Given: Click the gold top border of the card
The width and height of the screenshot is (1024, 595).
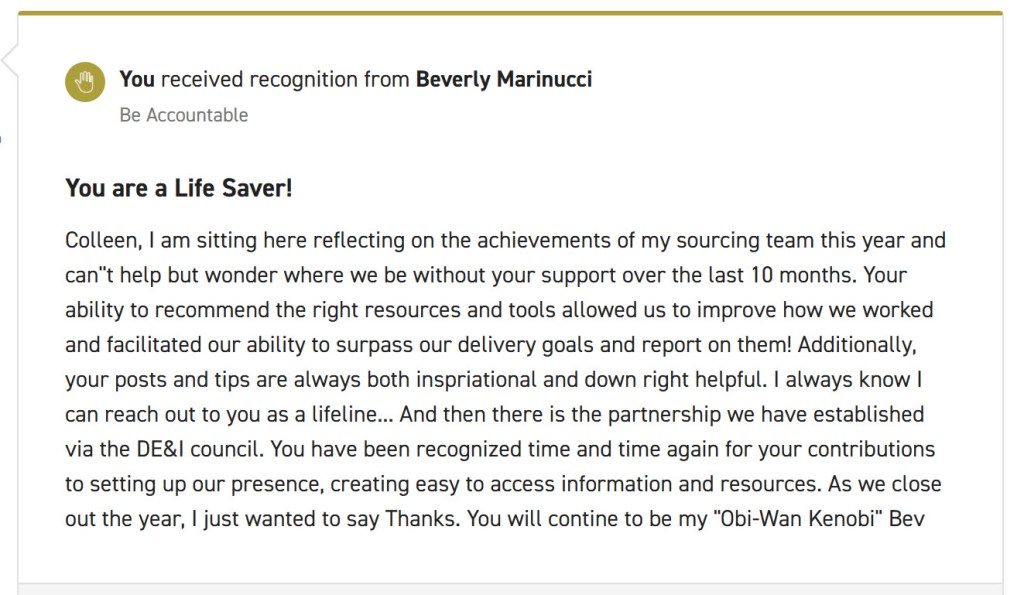Looking at the screenshot, I should [x=510, y=13].
